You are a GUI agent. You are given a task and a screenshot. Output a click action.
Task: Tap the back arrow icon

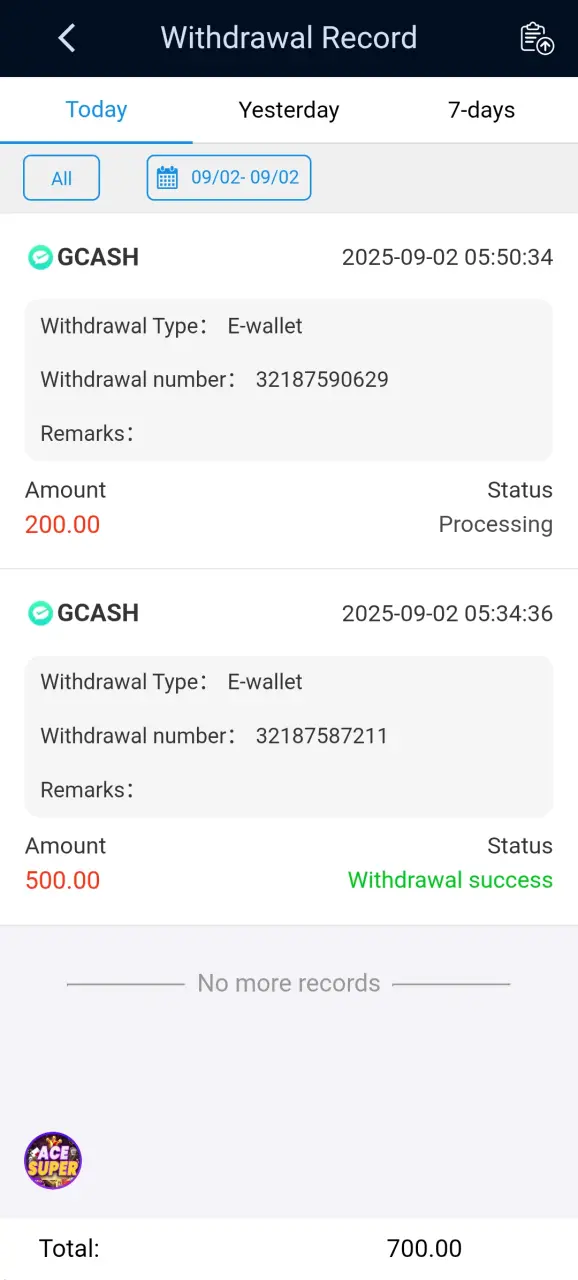click(x=67, y=38)
